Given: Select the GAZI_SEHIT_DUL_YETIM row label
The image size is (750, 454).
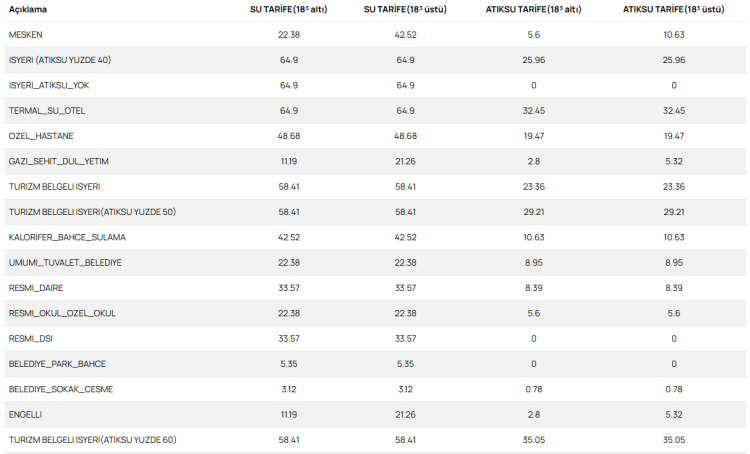Looking at the screenshot, I should click(58, 161).
